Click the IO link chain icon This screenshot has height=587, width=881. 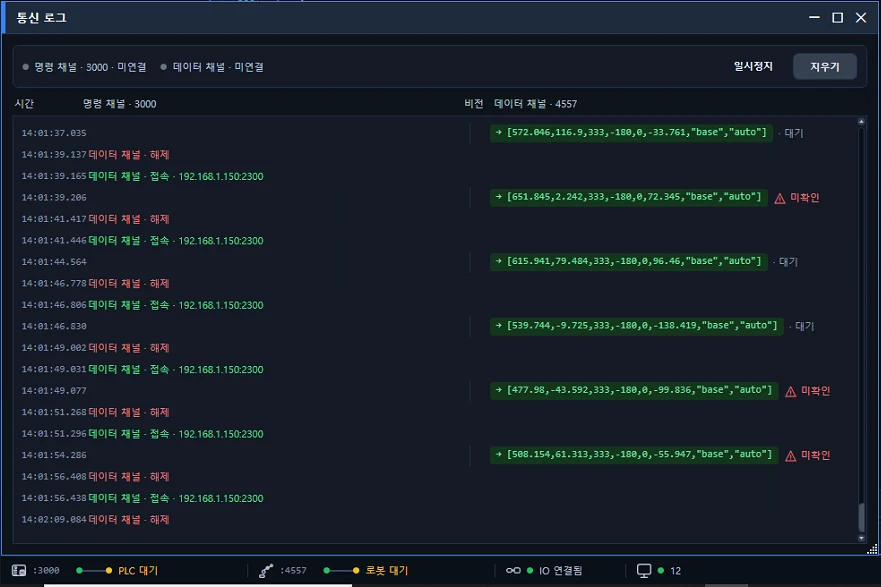(x=513, y=570)
